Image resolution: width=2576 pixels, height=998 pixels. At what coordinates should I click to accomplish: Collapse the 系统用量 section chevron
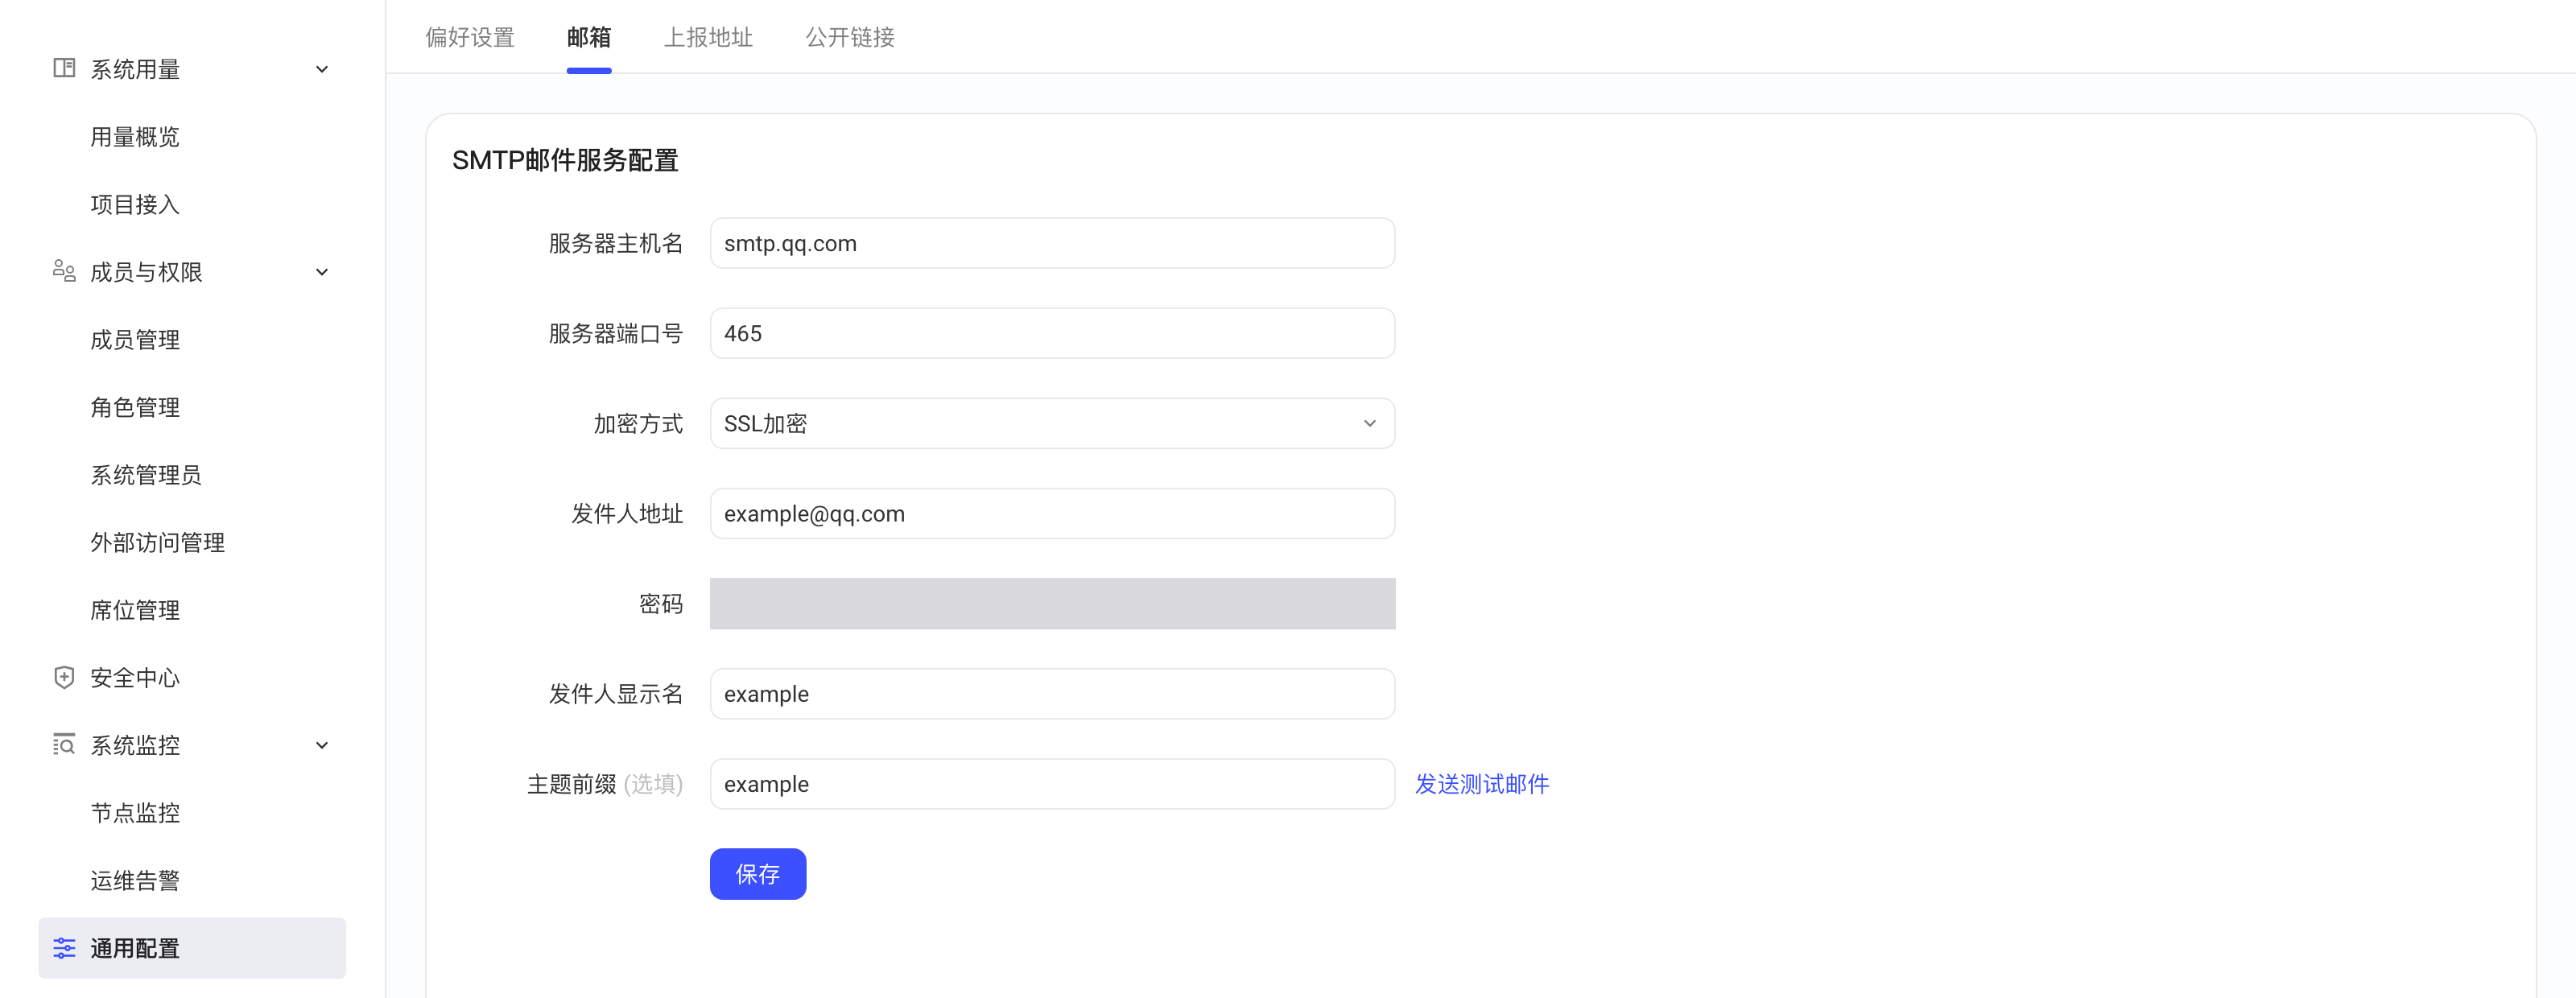[x=322, y=69]
